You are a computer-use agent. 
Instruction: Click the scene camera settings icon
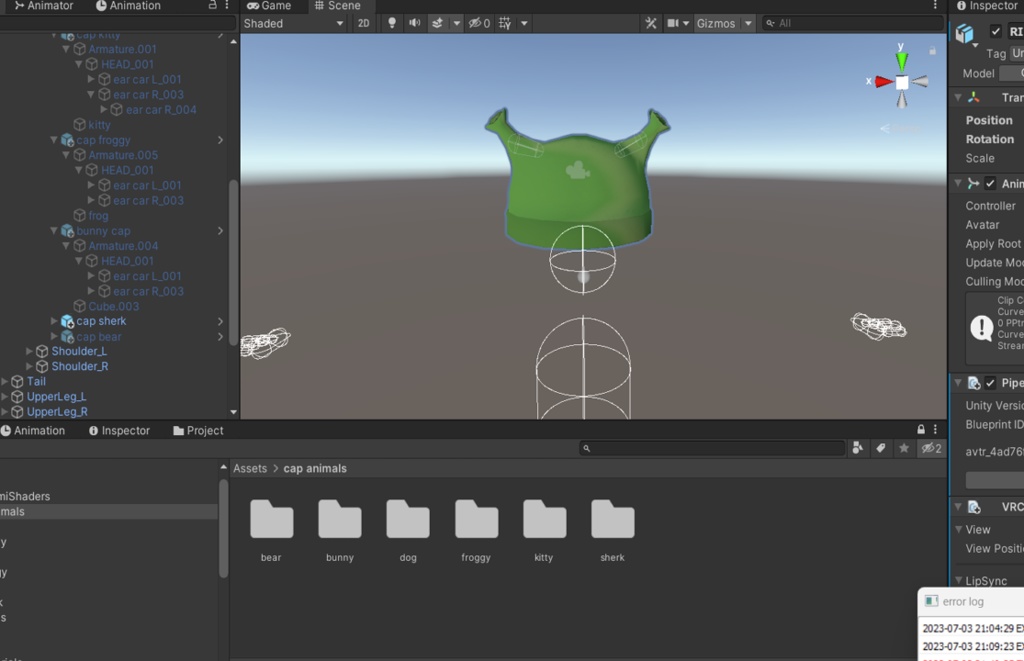click(x=673, y=23)
